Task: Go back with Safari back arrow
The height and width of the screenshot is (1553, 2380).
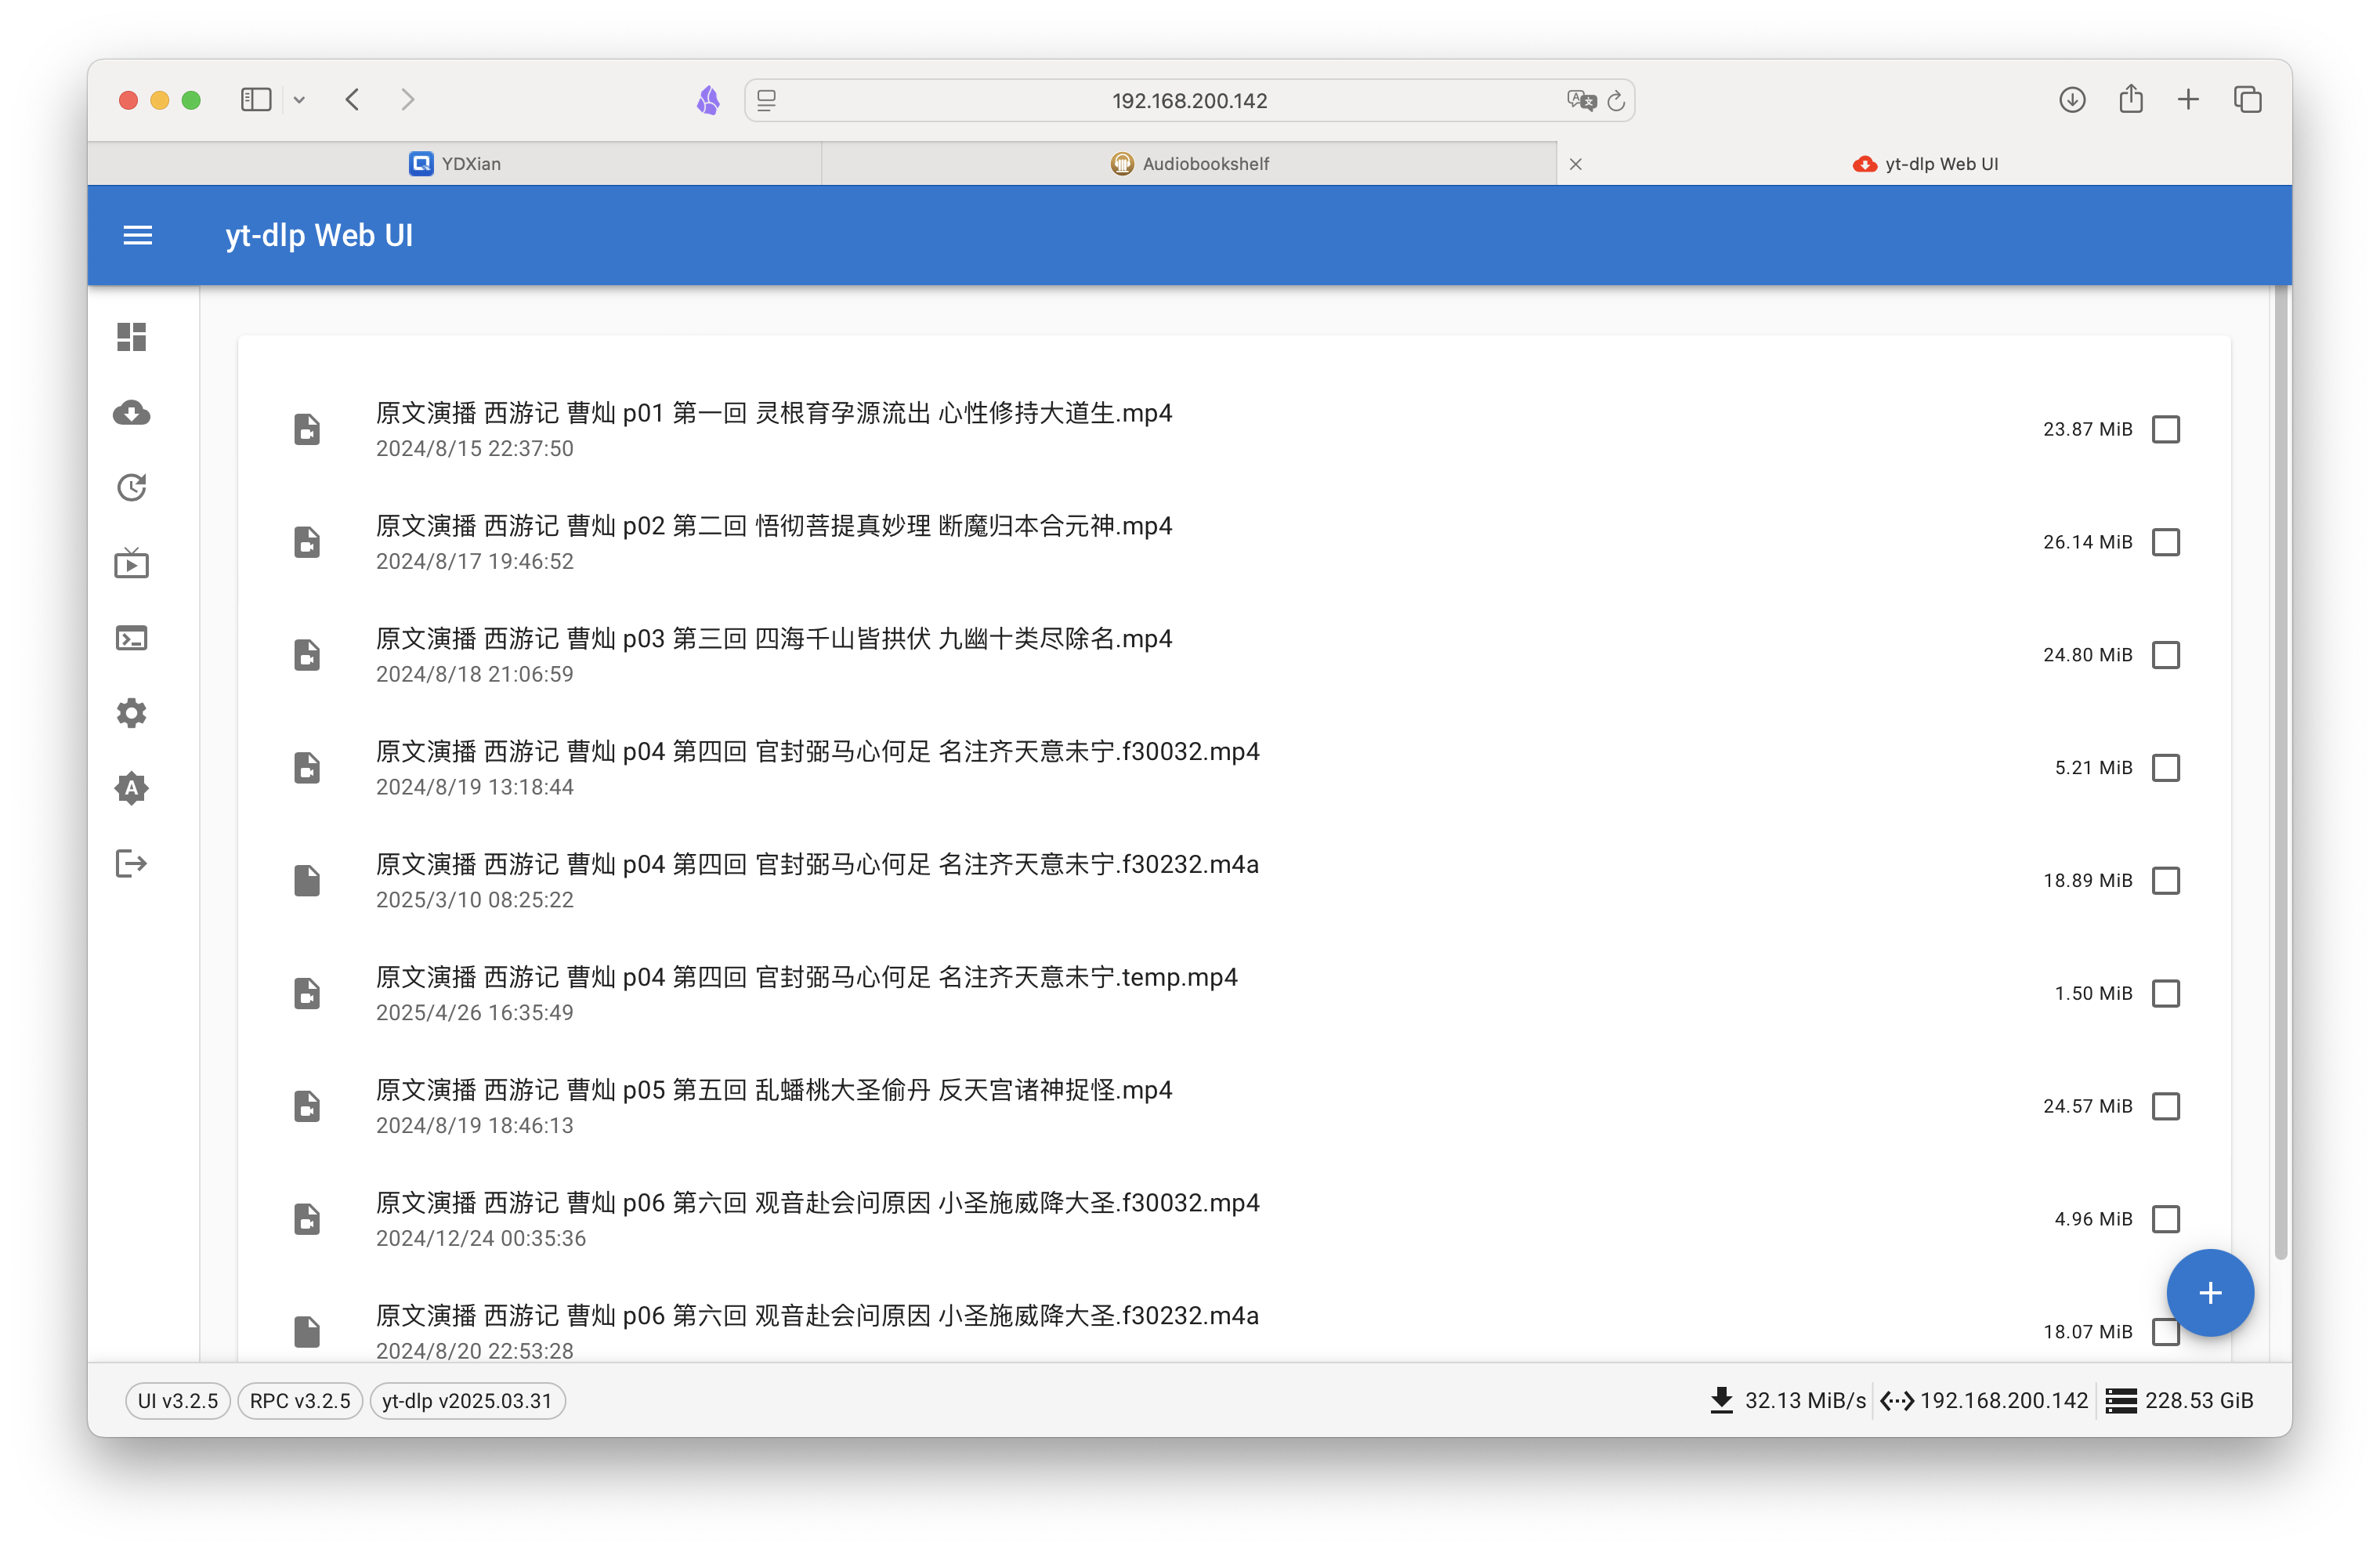Action: pyautogui.click(x=352, y=100)
